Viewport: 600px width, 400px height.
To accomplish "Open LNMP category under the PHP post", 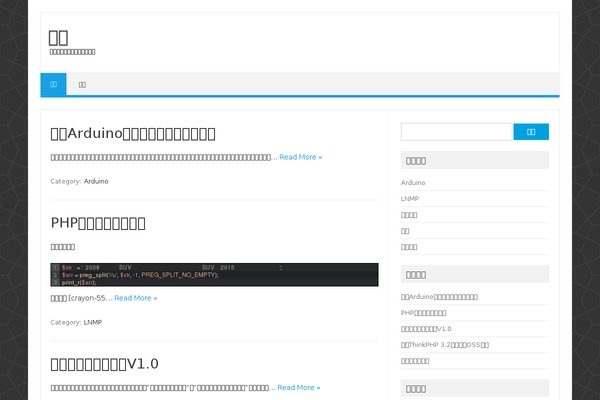I will [x=93, y=322].
